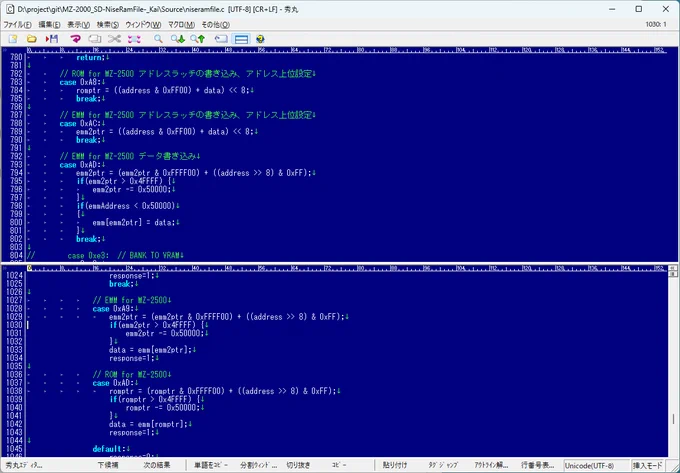Click the grayed-out Redo icon
This screenshot has width=680, height=473.
click(x=95, y=39)
